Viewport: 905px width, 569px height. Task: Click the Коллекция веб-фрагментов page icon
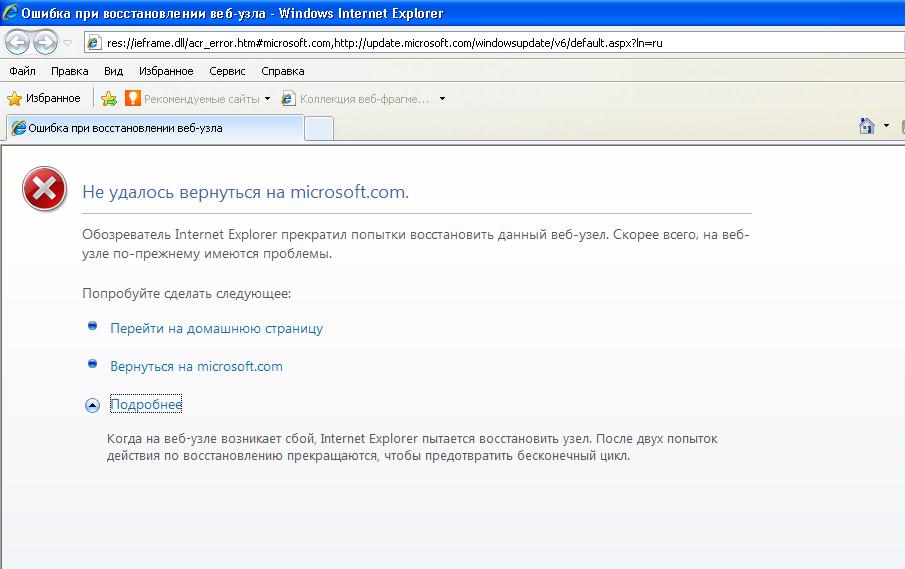coord(289,98)
